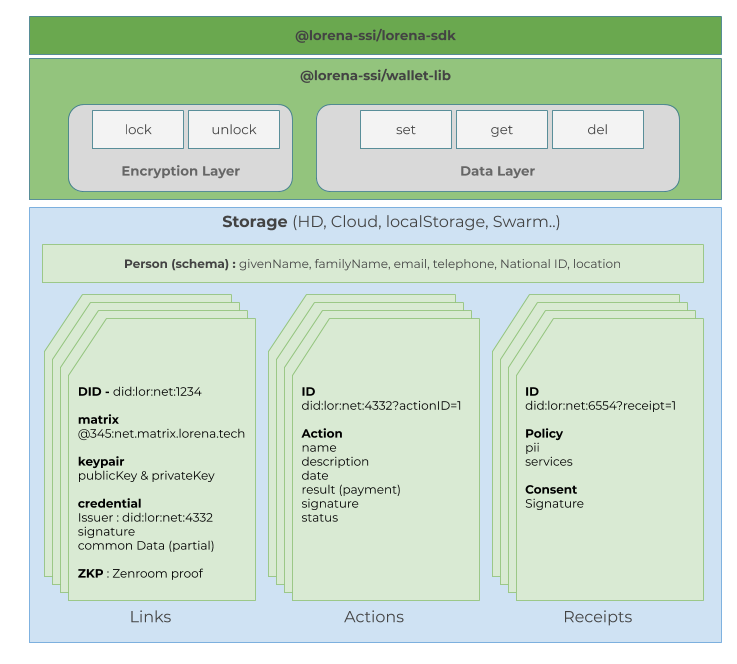The width and height of the screenshot is (737, 664).
Task: Click the Policy heading
Action: [x=544, y=433]
